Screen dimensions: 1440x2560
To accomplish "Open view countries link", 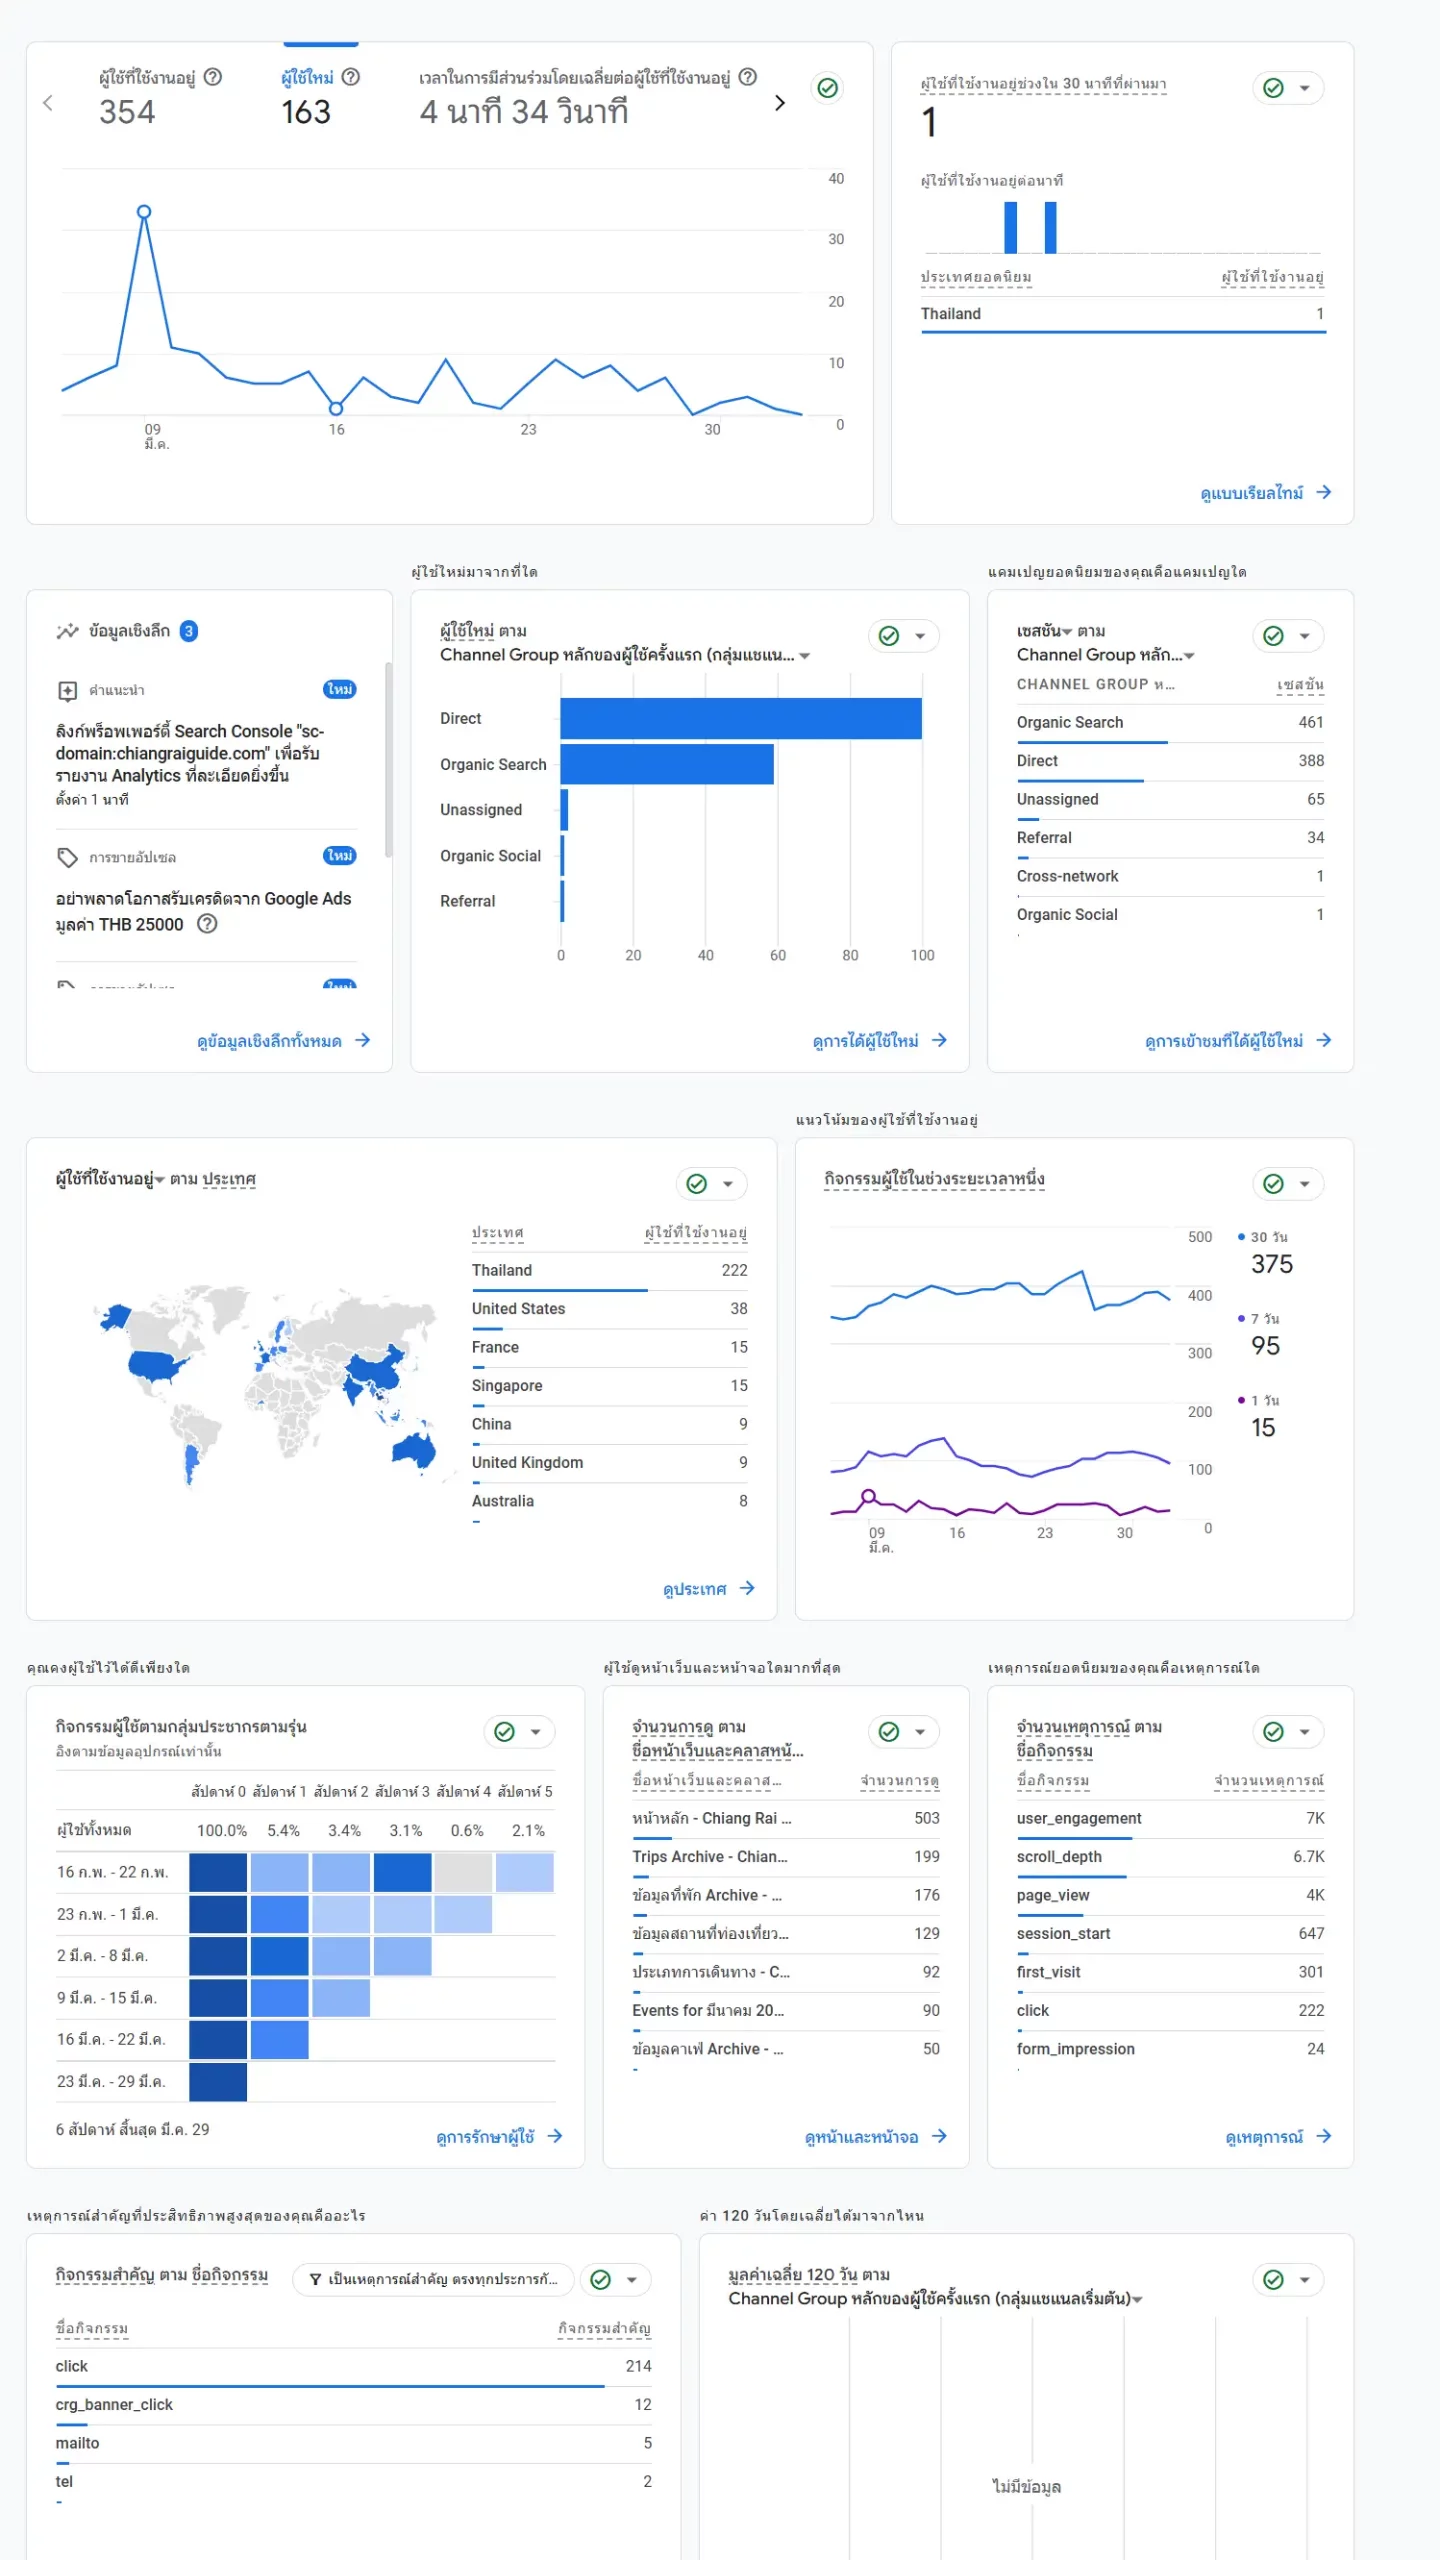I will [x=709, y=1588].
